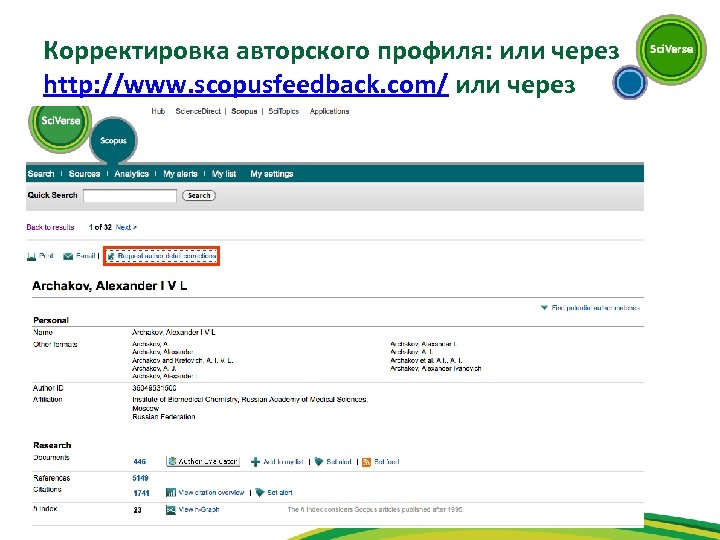The height and width of the screenshot is (540, 720).
Task: Select the Sources tab
Action: pos(84,174)
